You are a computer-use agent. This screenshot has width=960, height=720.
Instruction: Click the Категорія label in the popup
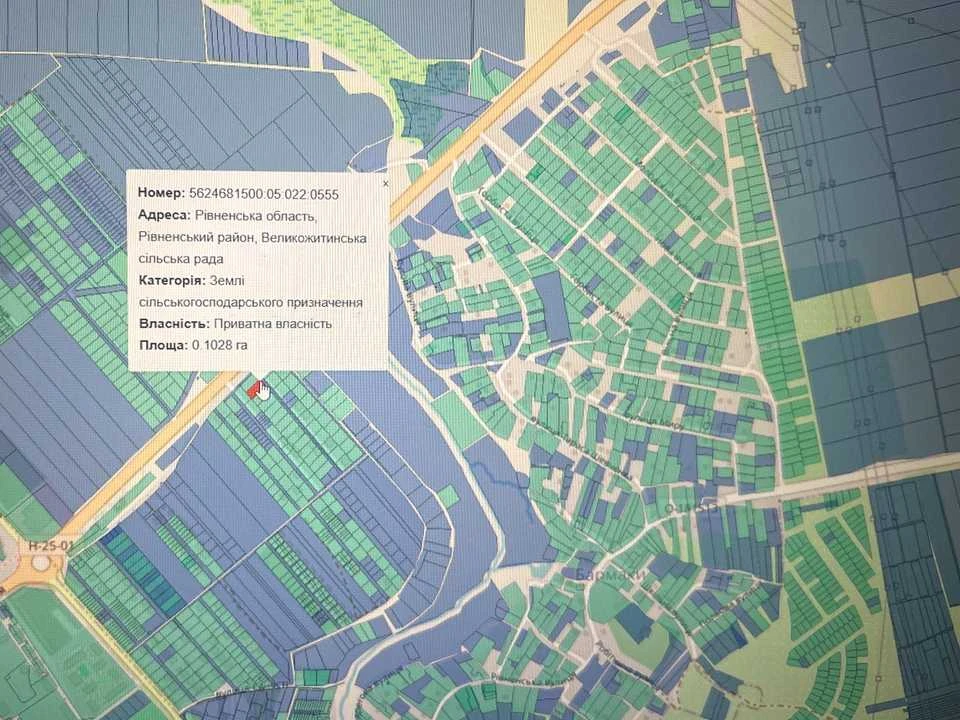172,280
